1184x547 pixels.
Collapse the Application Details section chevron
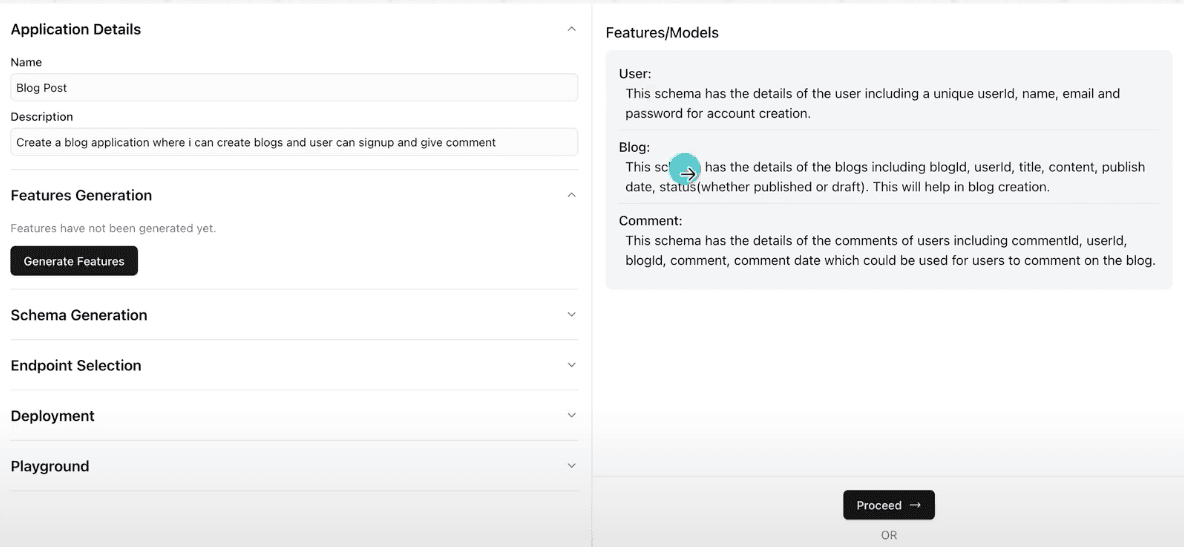pos(572,29)
